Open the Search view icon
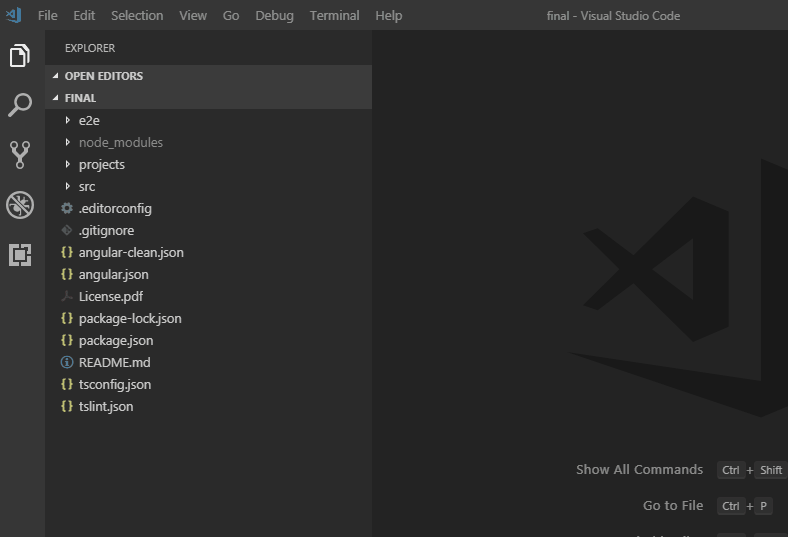 click(20, 105)
